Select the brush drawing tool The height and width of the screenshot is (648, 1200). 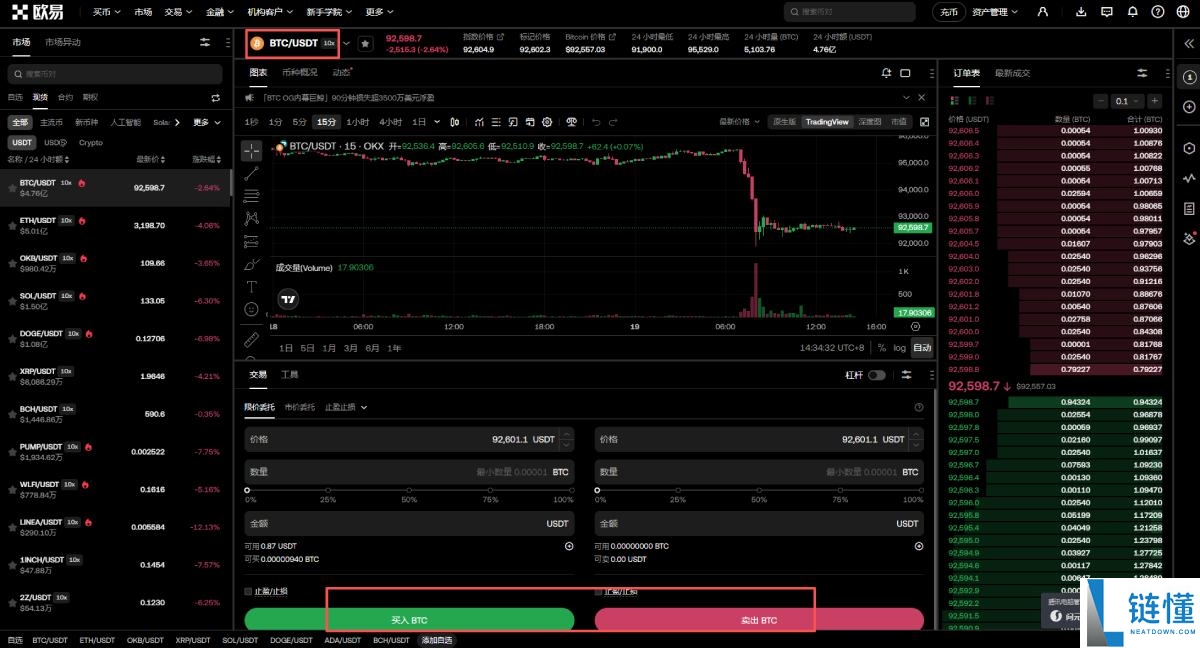251,264
